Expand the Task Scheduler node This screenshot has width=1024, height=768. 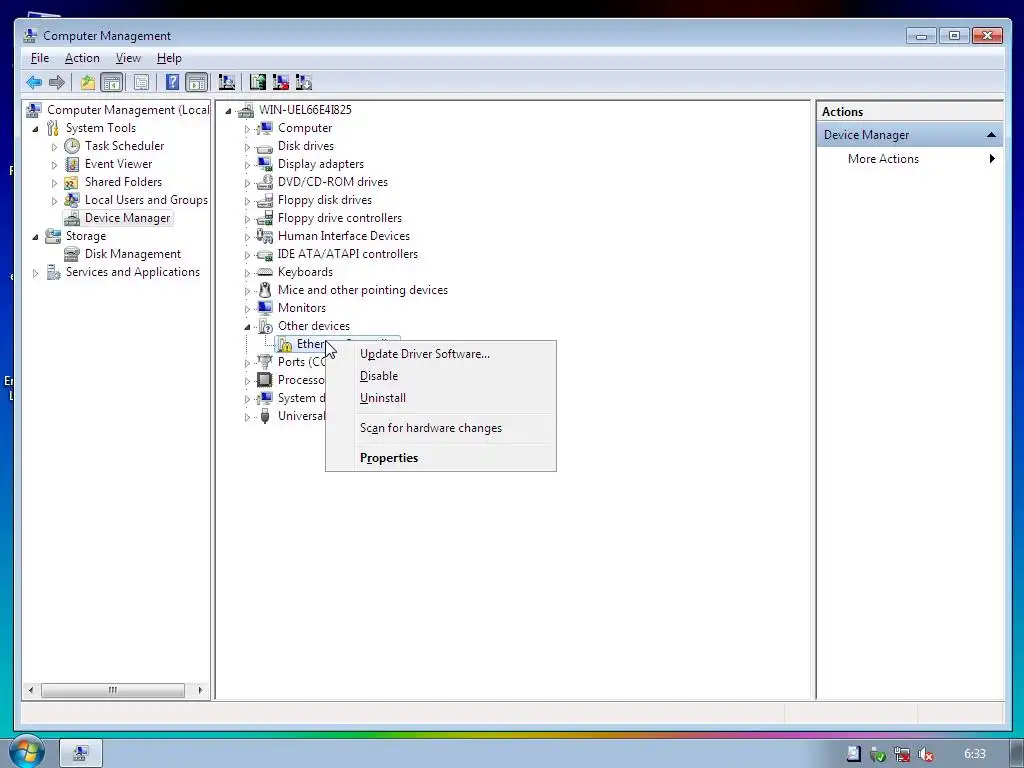point(54,147)
